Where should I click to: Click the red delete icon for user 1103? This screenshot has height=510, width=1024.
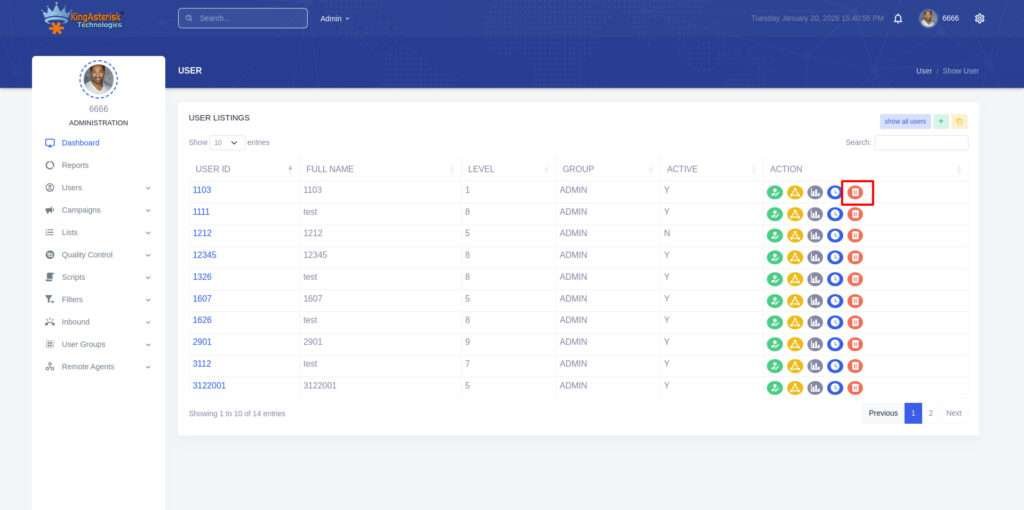point(855,192)
